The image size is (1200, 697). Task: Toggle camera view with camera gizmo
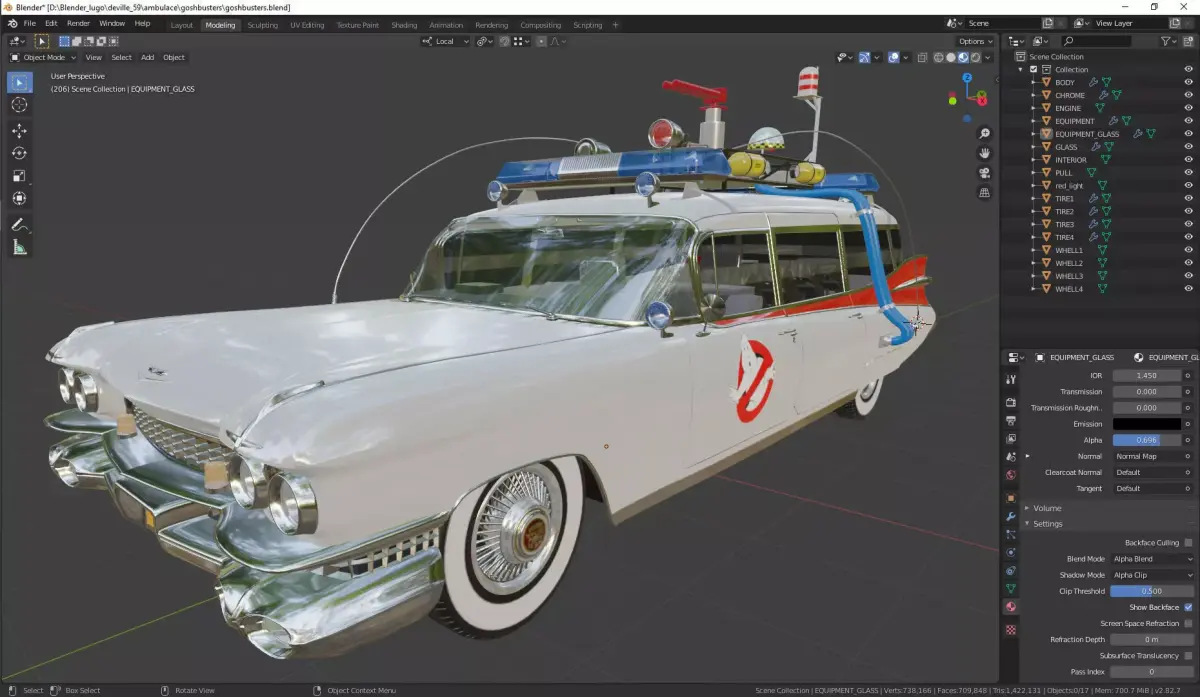[x=984, y=173]
